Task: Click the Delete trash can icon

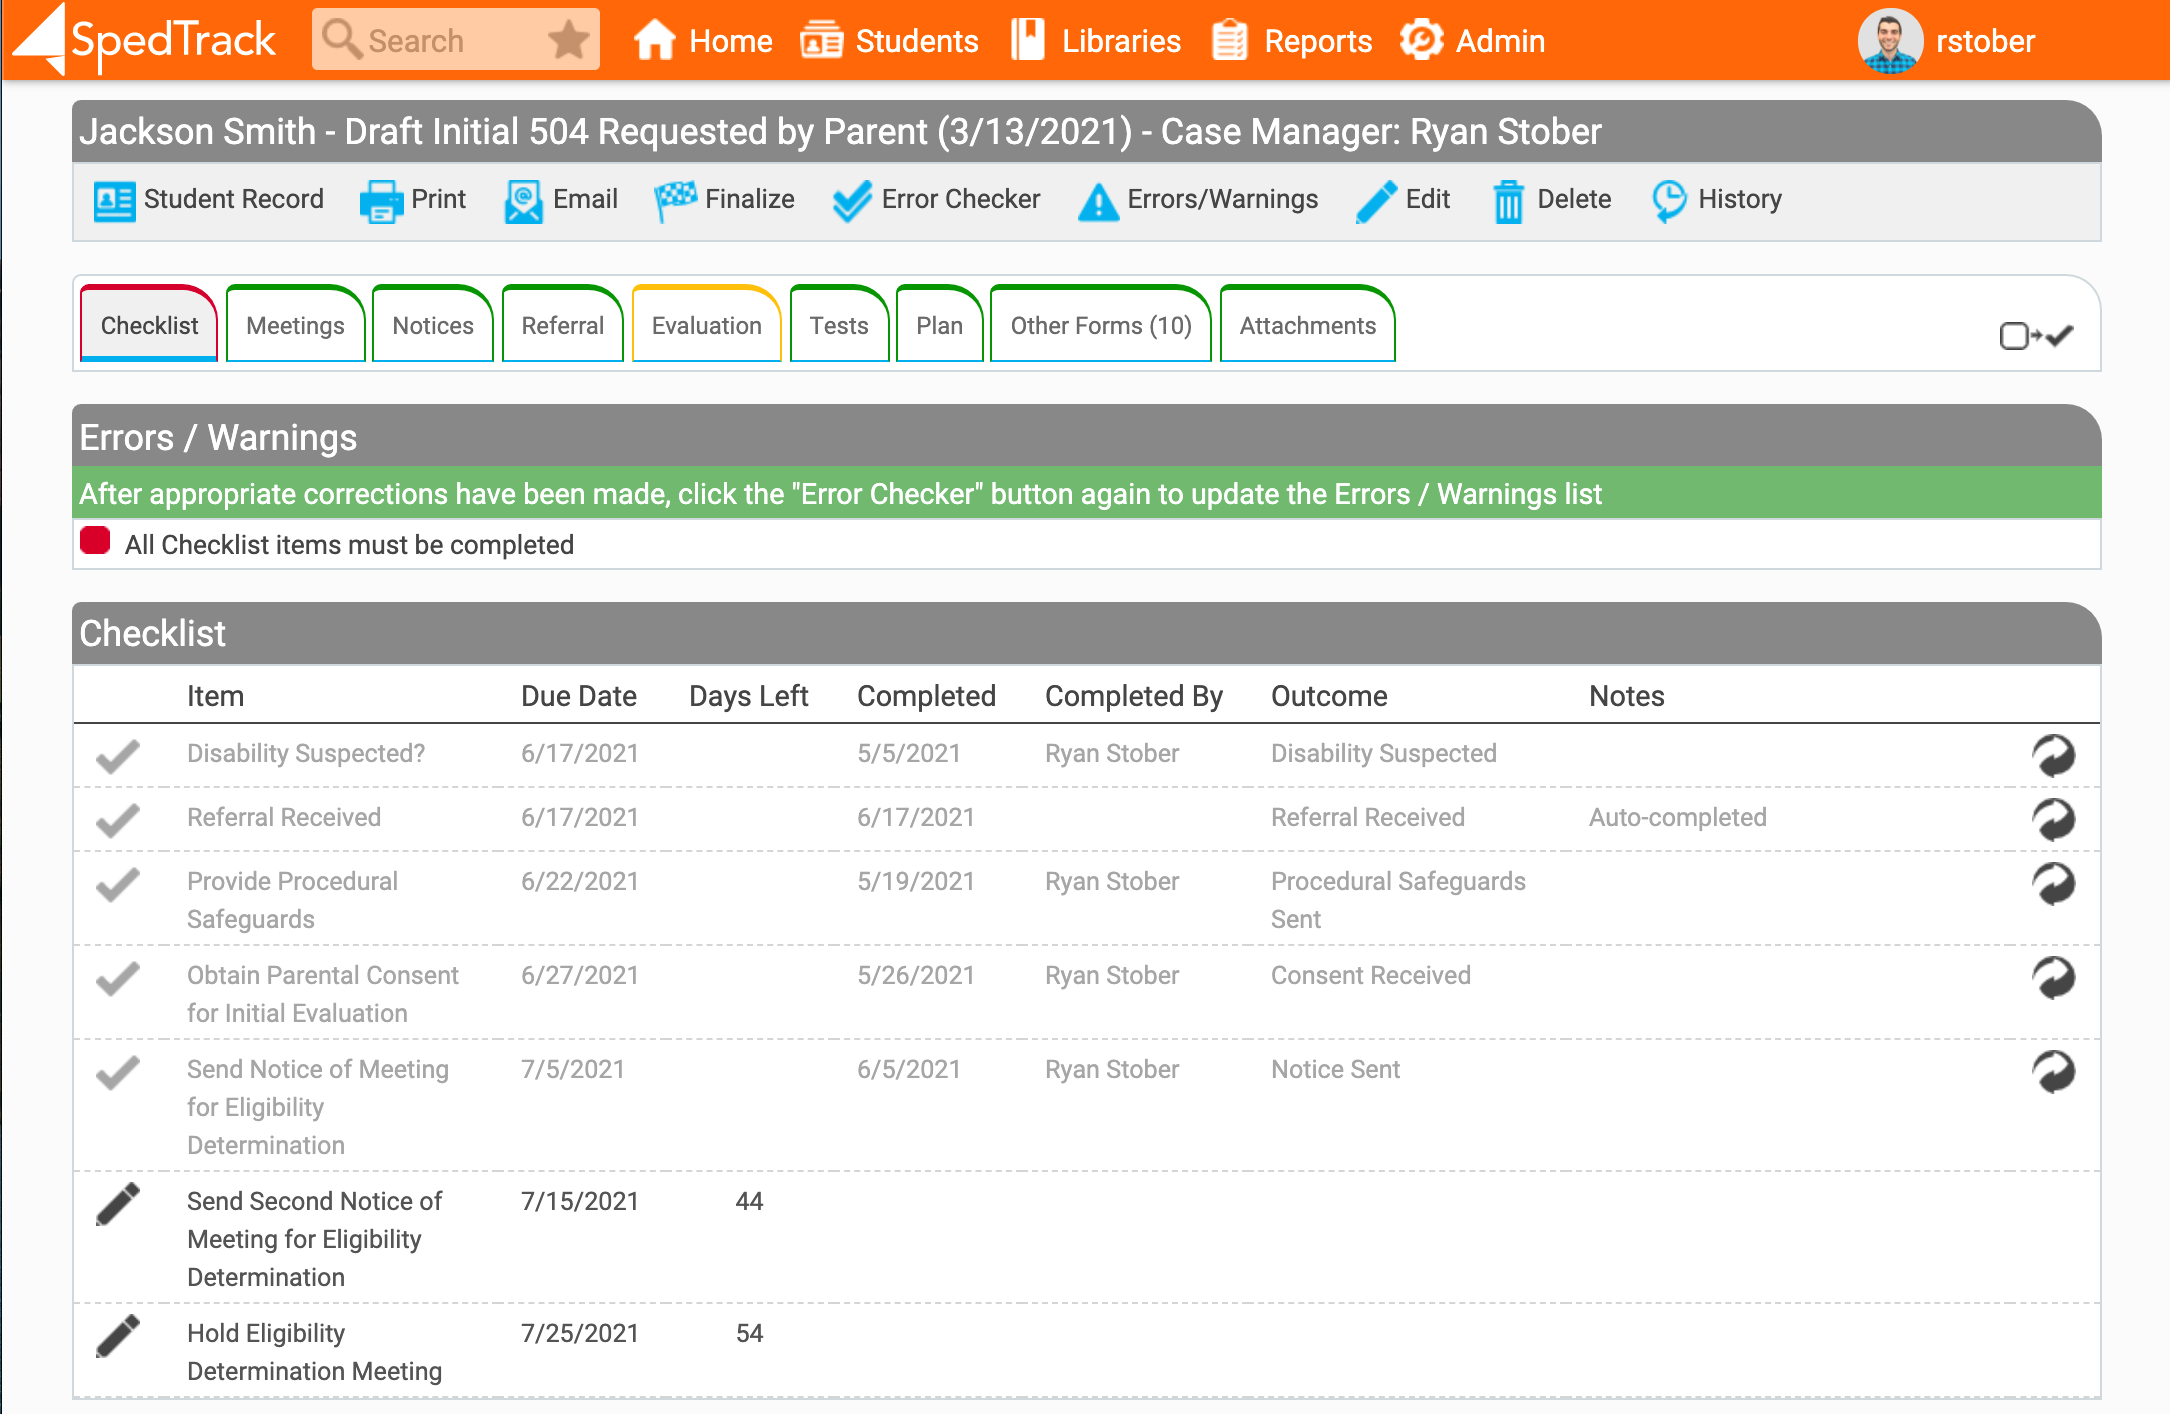Action: pyautogui.click(x=1508, y=201)
